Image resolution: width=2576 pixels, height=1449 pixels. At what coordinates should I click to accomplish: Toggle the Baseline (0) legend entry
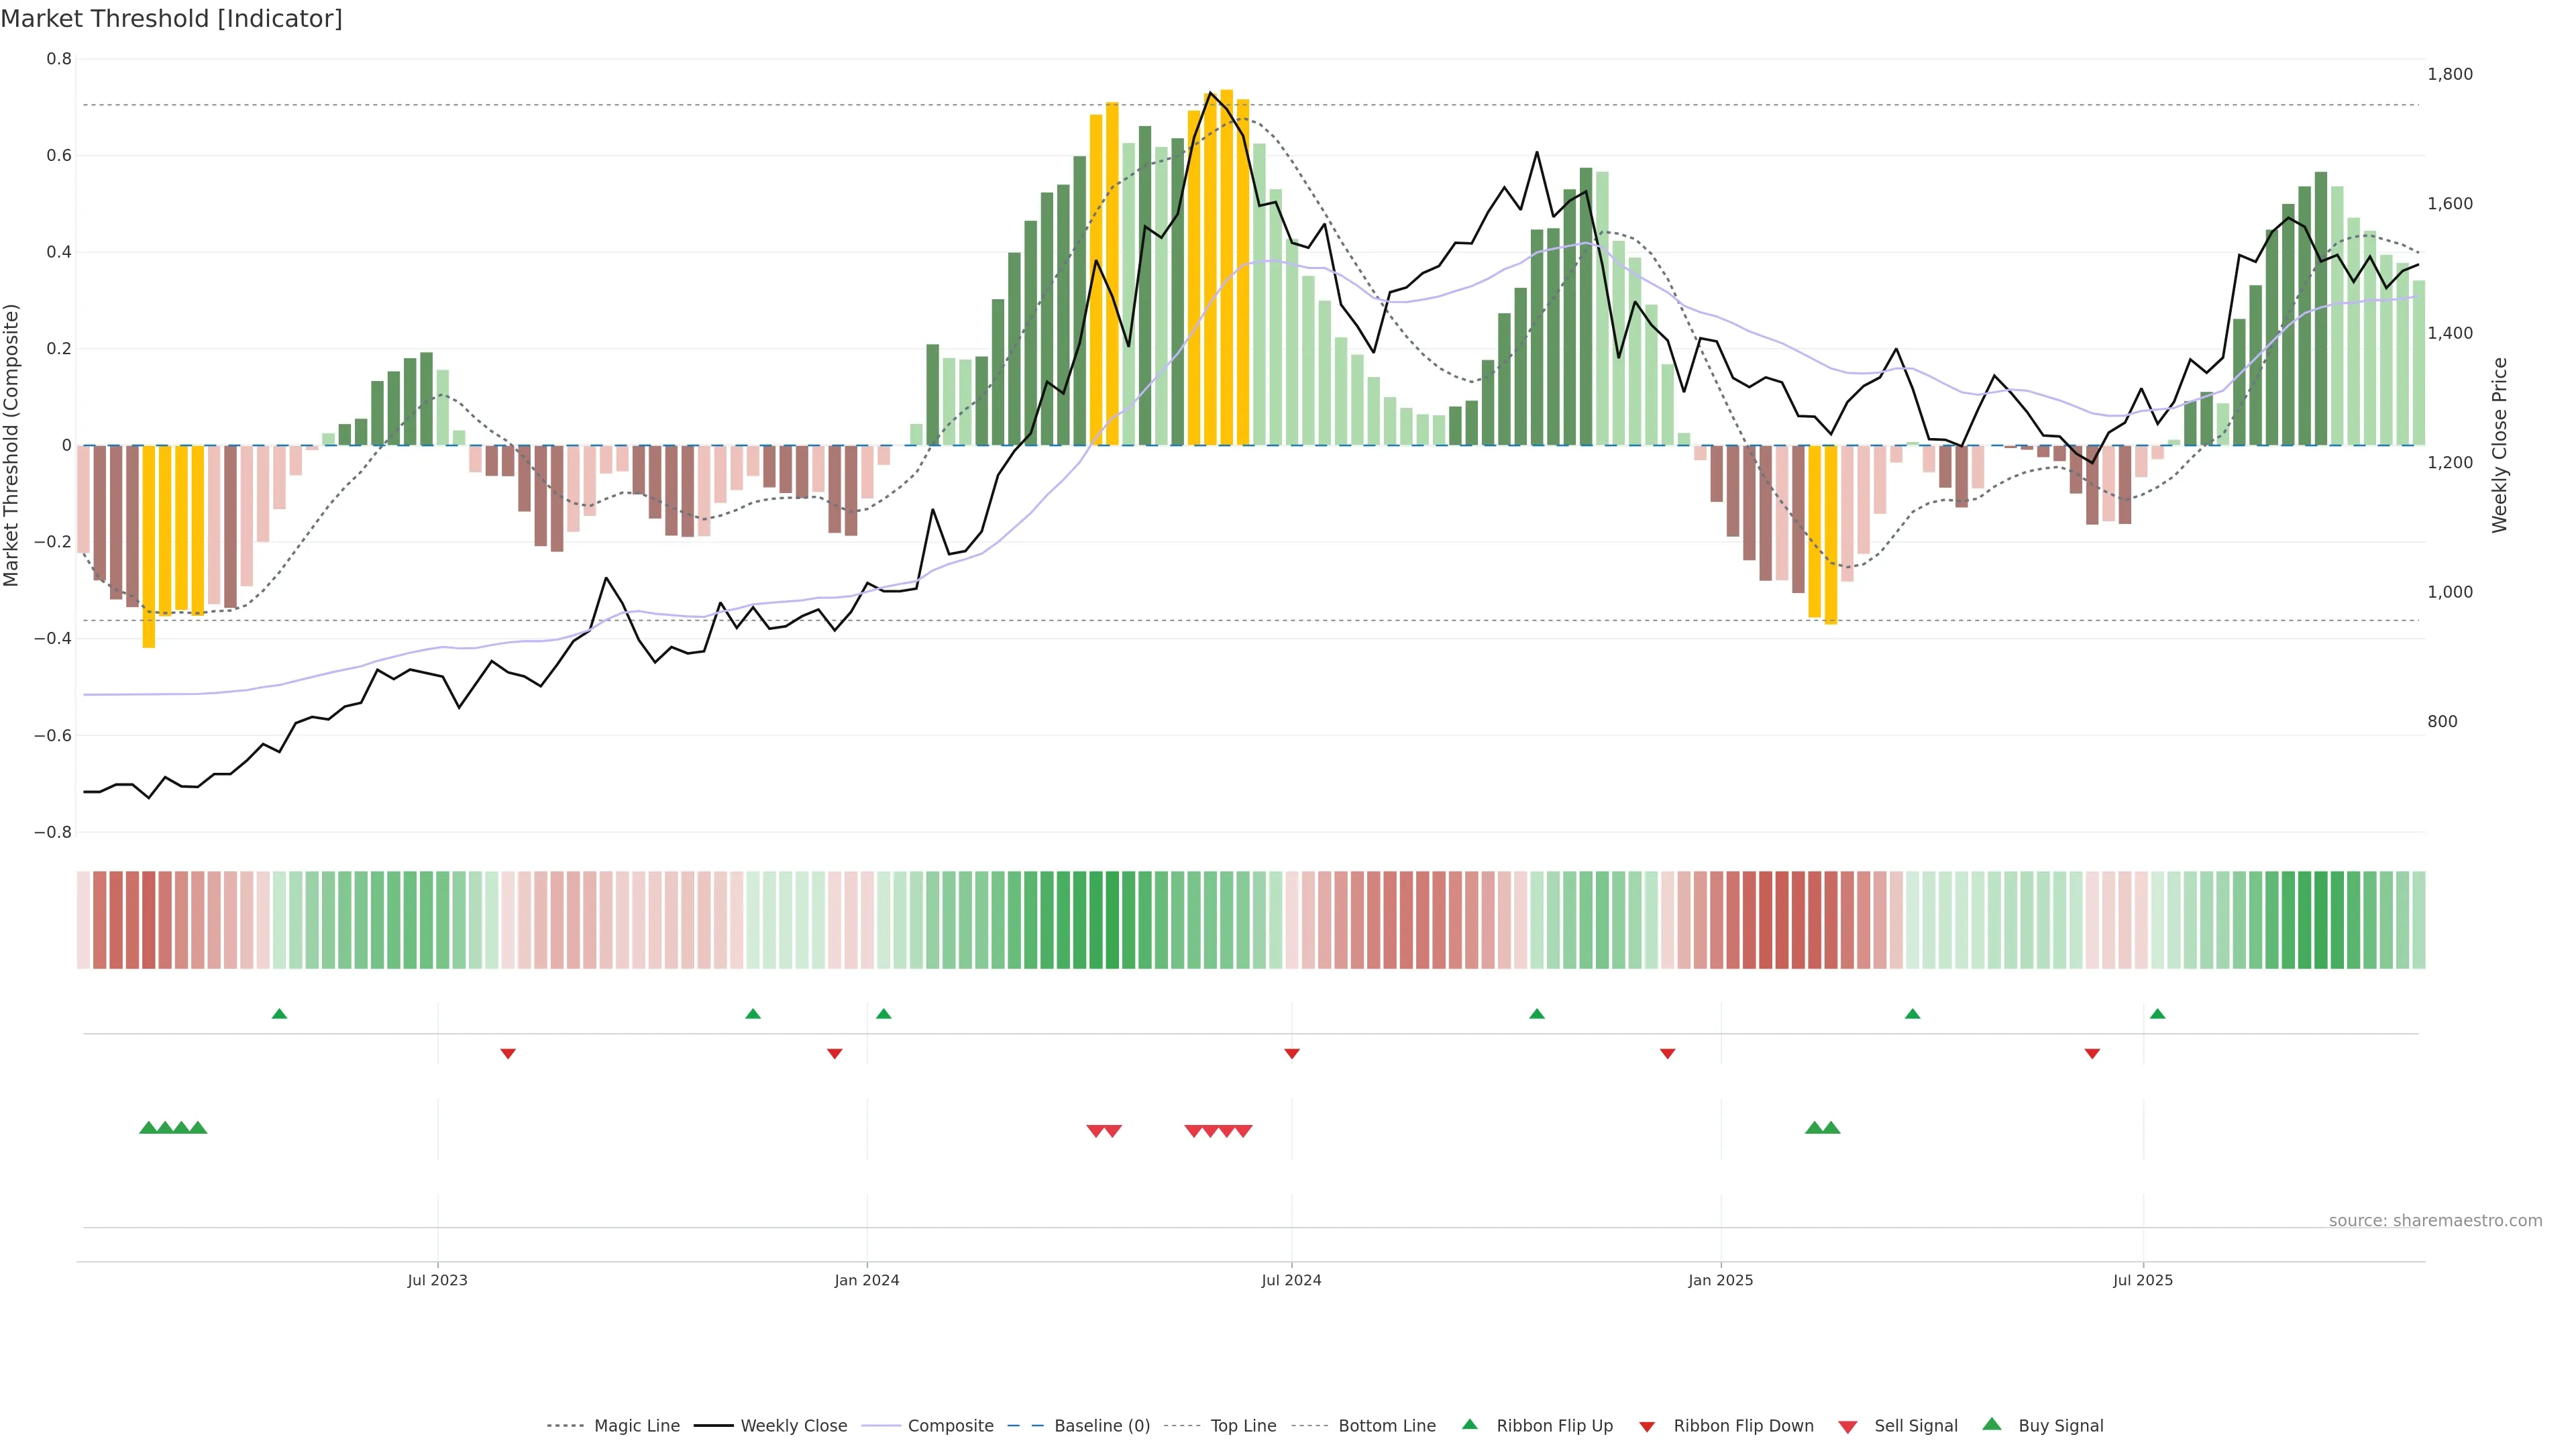pos(1101,1426)
